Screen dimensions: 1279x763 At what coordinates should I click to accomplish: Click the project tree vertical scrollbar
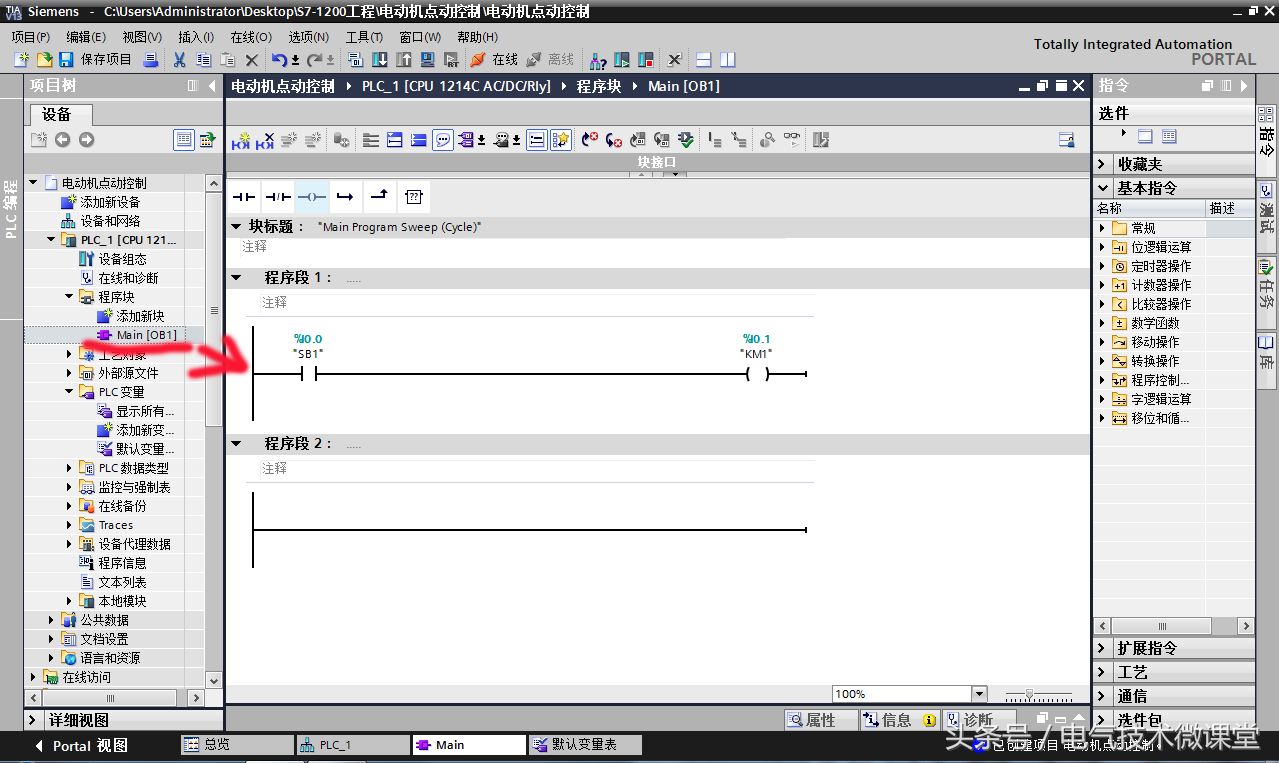(x=213, y=311)
